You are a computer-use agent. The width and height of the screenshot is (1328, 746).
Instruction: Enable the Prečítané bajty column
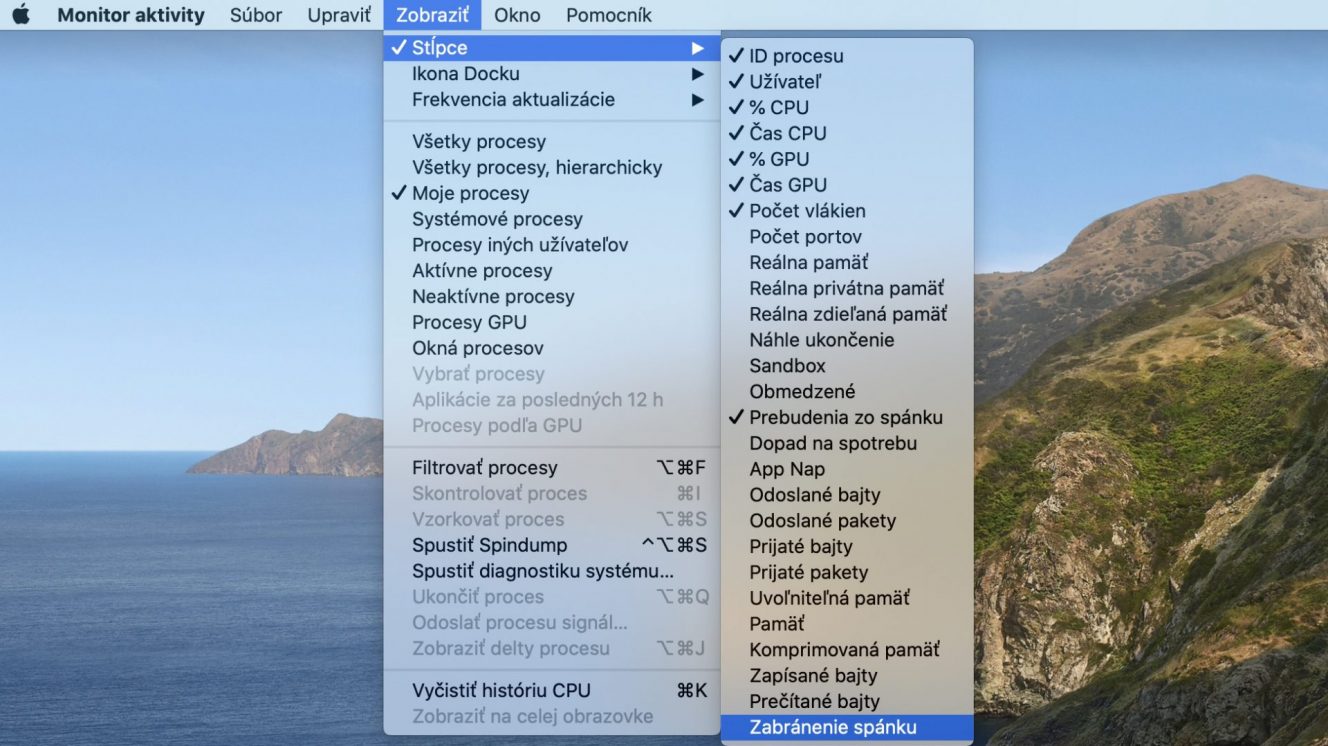(847, 702)
